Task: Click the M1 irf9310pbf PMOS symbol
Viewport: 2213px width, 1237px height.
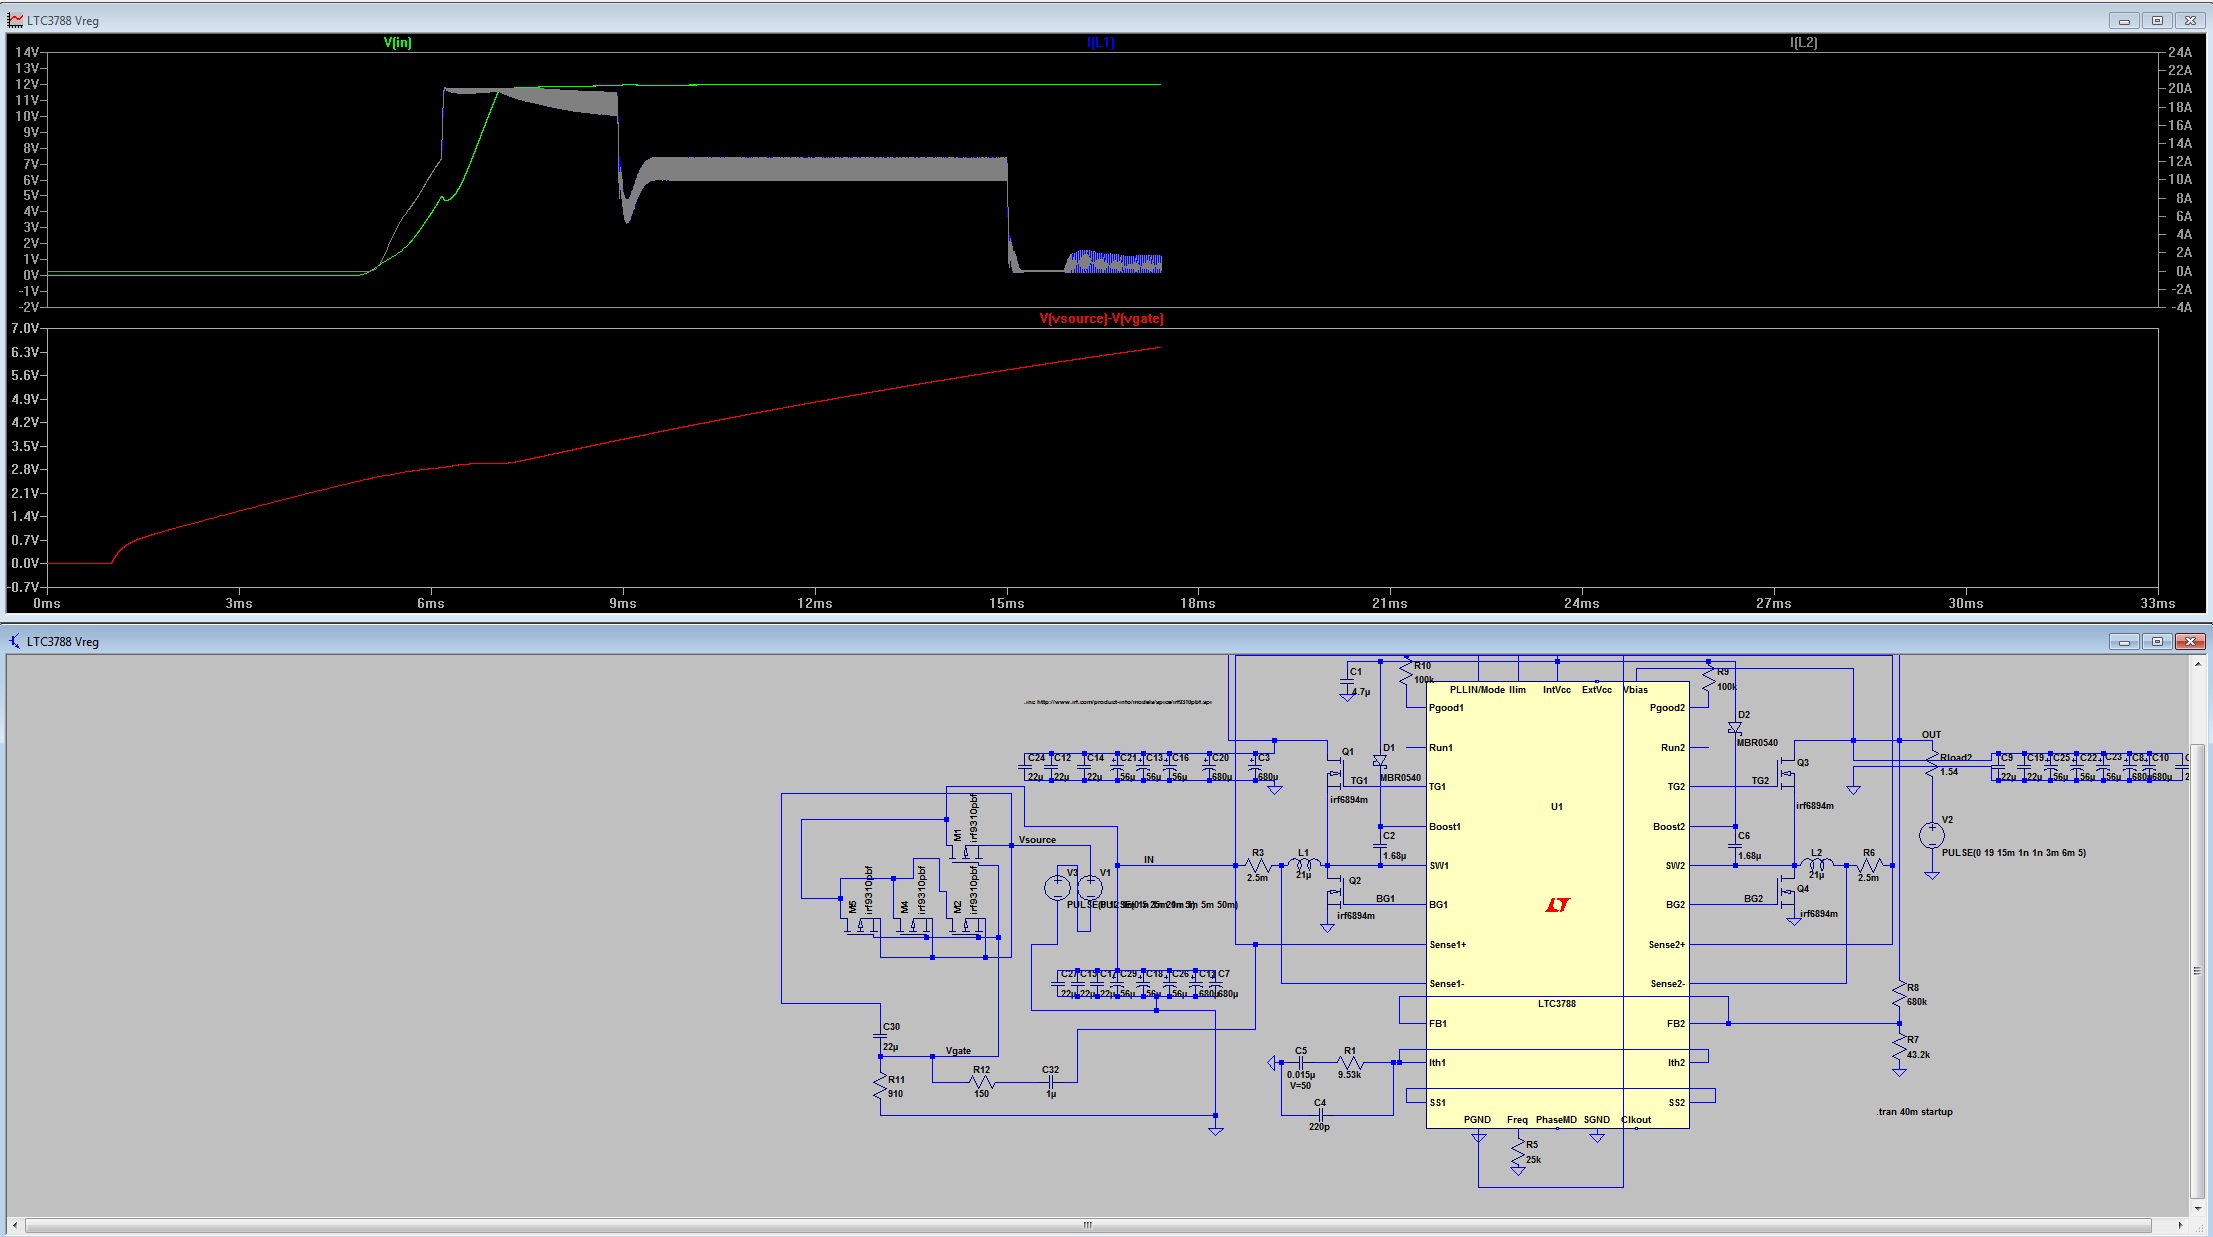Action: pos(966,852)
